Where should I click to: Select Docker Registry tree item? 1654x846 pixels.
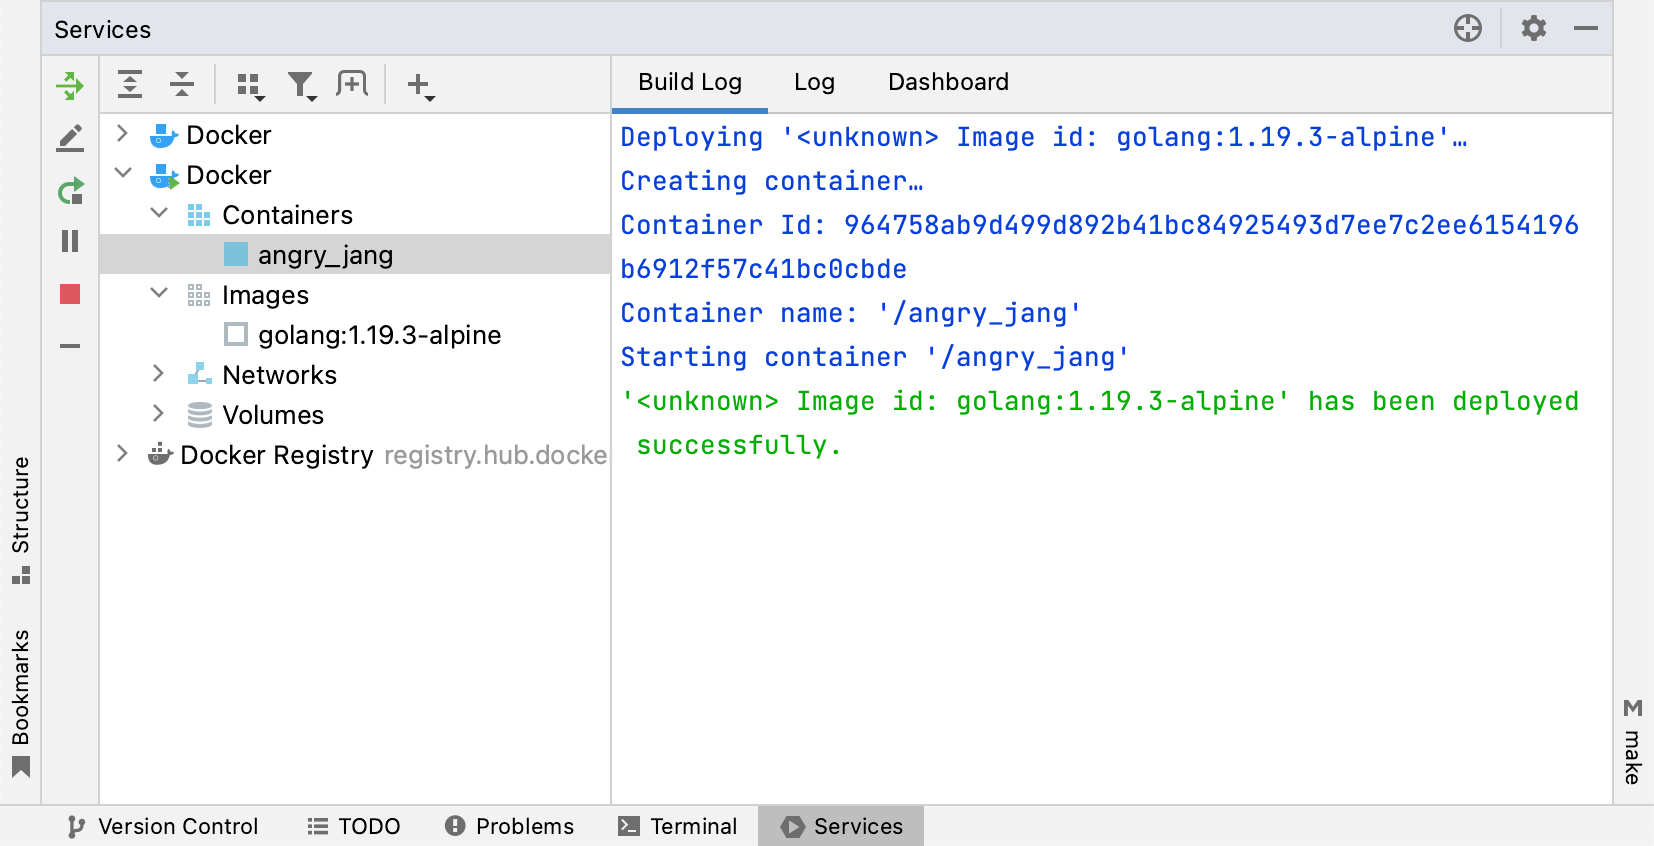[x=277, y=455]
